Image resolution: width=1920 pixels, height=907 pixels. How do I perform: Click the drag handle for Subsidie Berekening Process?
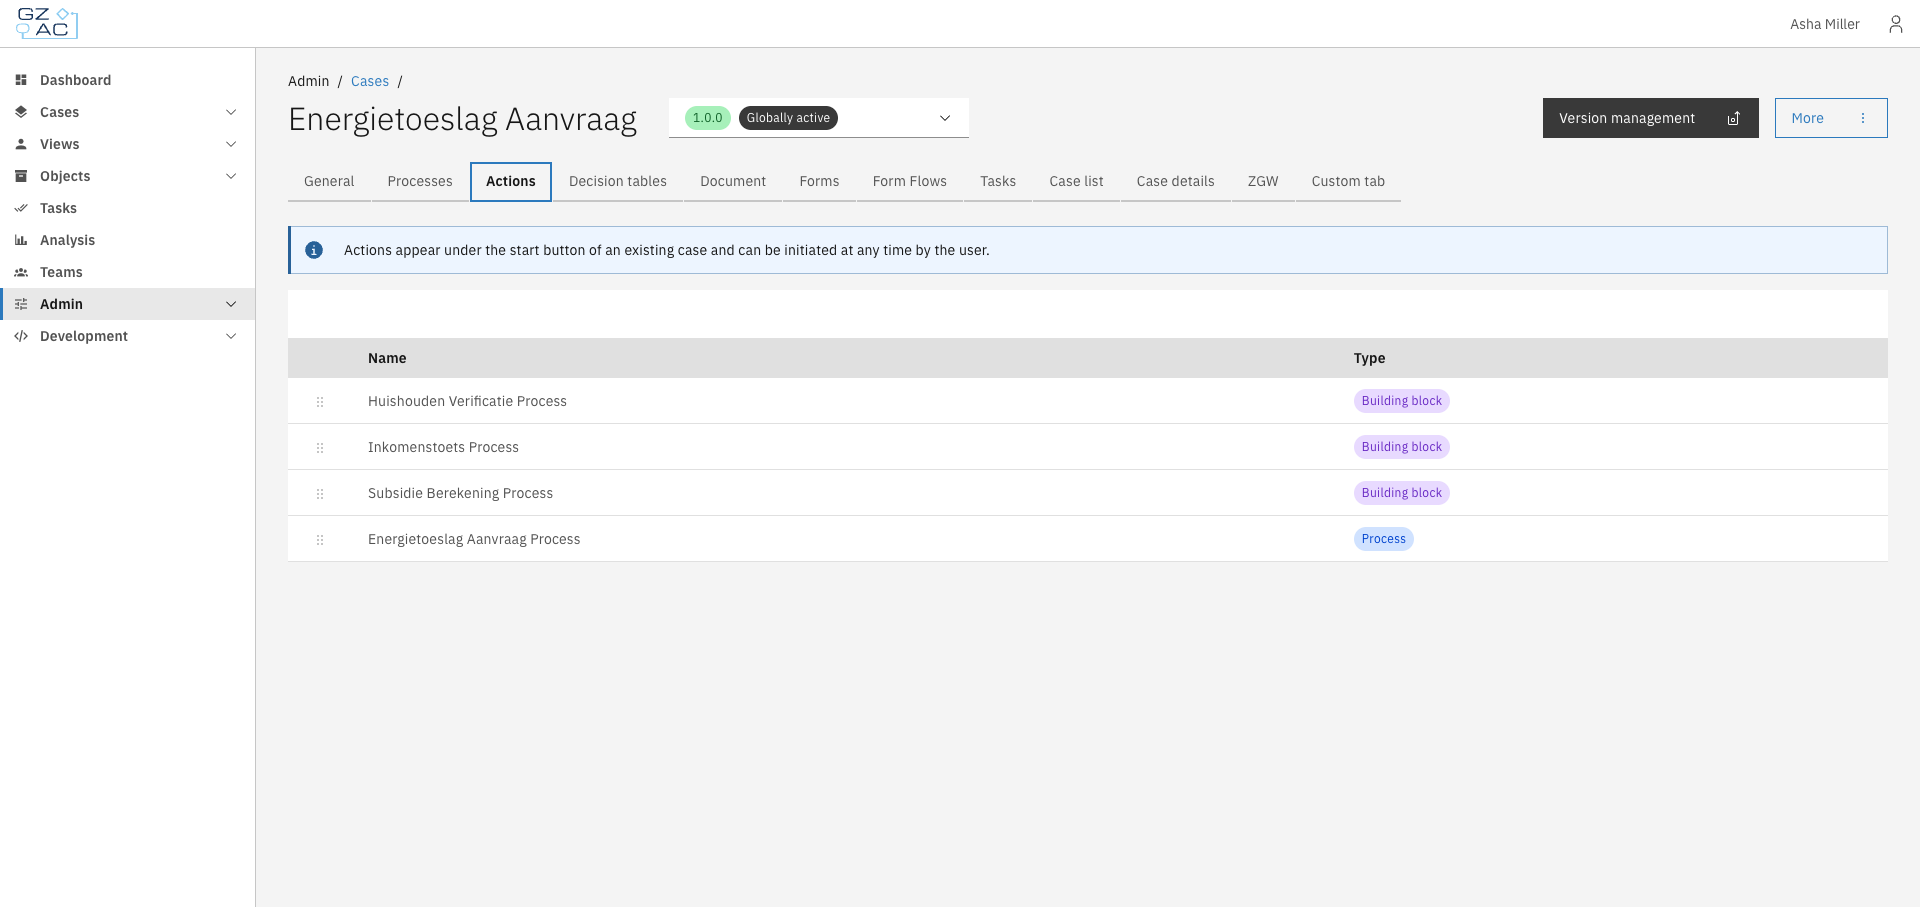(x=320, y=493)
